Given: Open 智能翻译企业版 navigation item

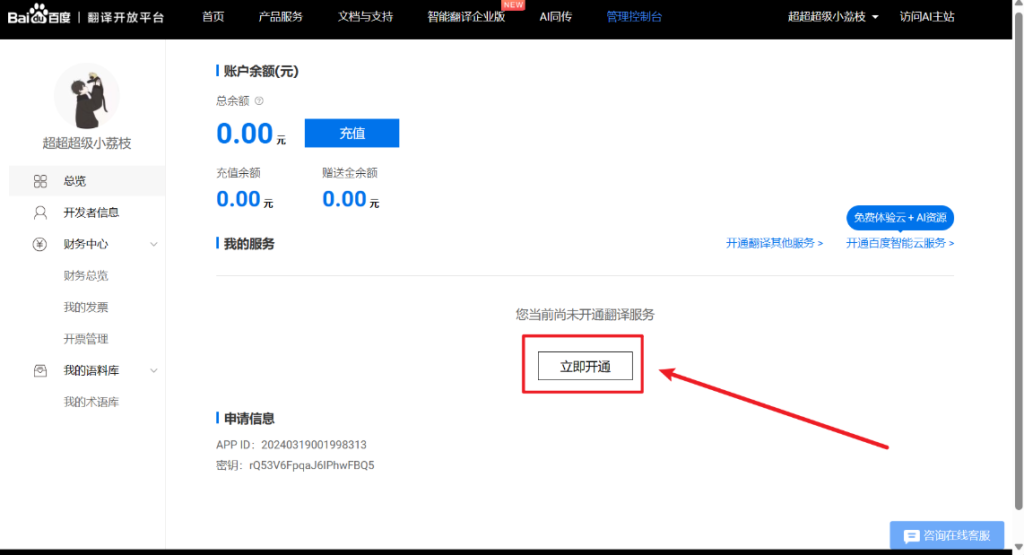Looking at the screenshot, I should pyautogui.click(x=466, y=17).
